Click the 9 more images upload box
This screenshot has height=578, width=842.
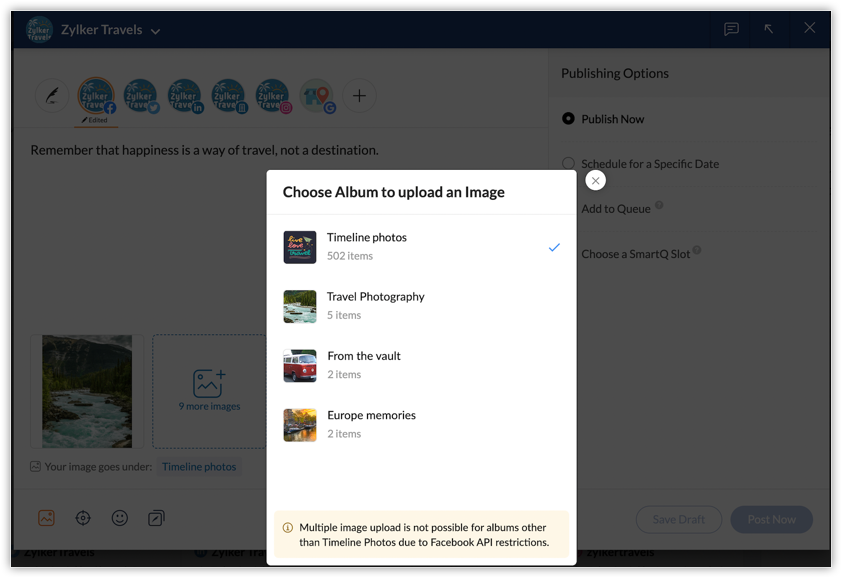(209, 392)
